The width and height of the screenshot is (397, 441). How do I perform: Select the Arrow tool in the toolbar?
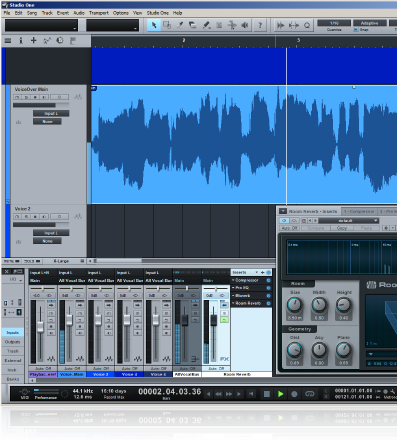coord(154,25)
